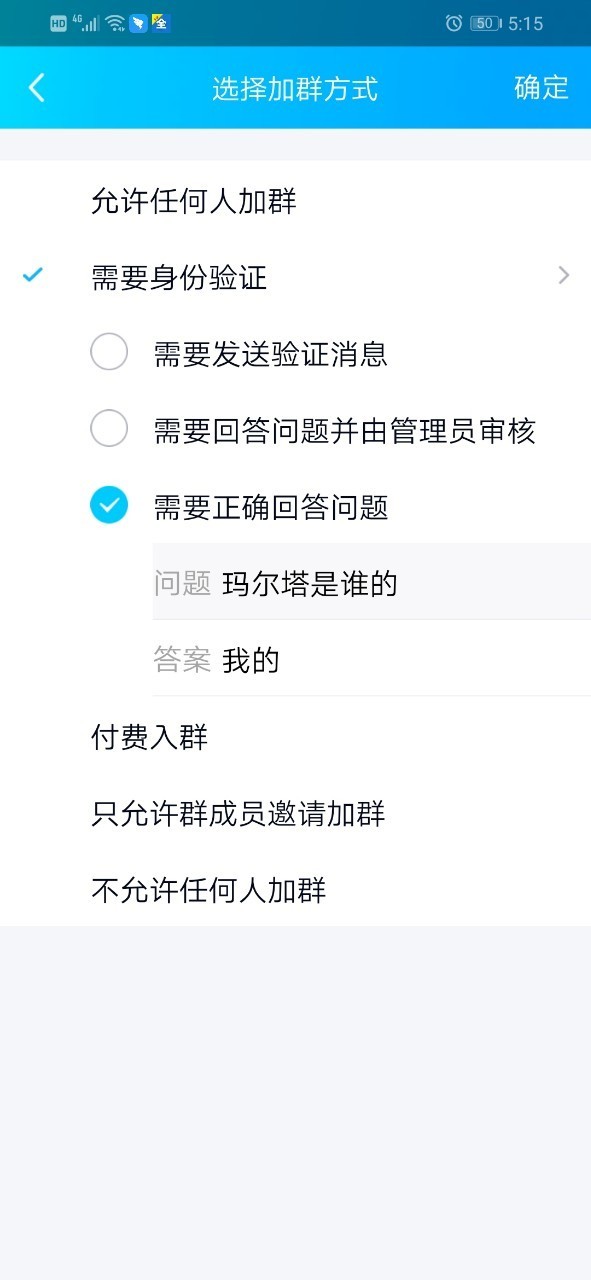Screen dimensions: 591x1280
Task: Tap the alarm clock status icon
Action: (x=454, y=23)
